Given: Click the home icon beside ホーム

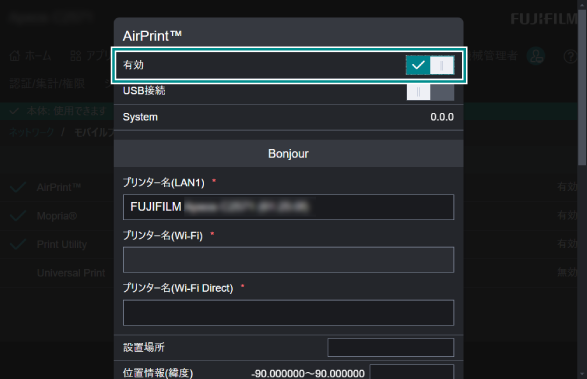Looking at the screenshot, I should click(15, 56).
